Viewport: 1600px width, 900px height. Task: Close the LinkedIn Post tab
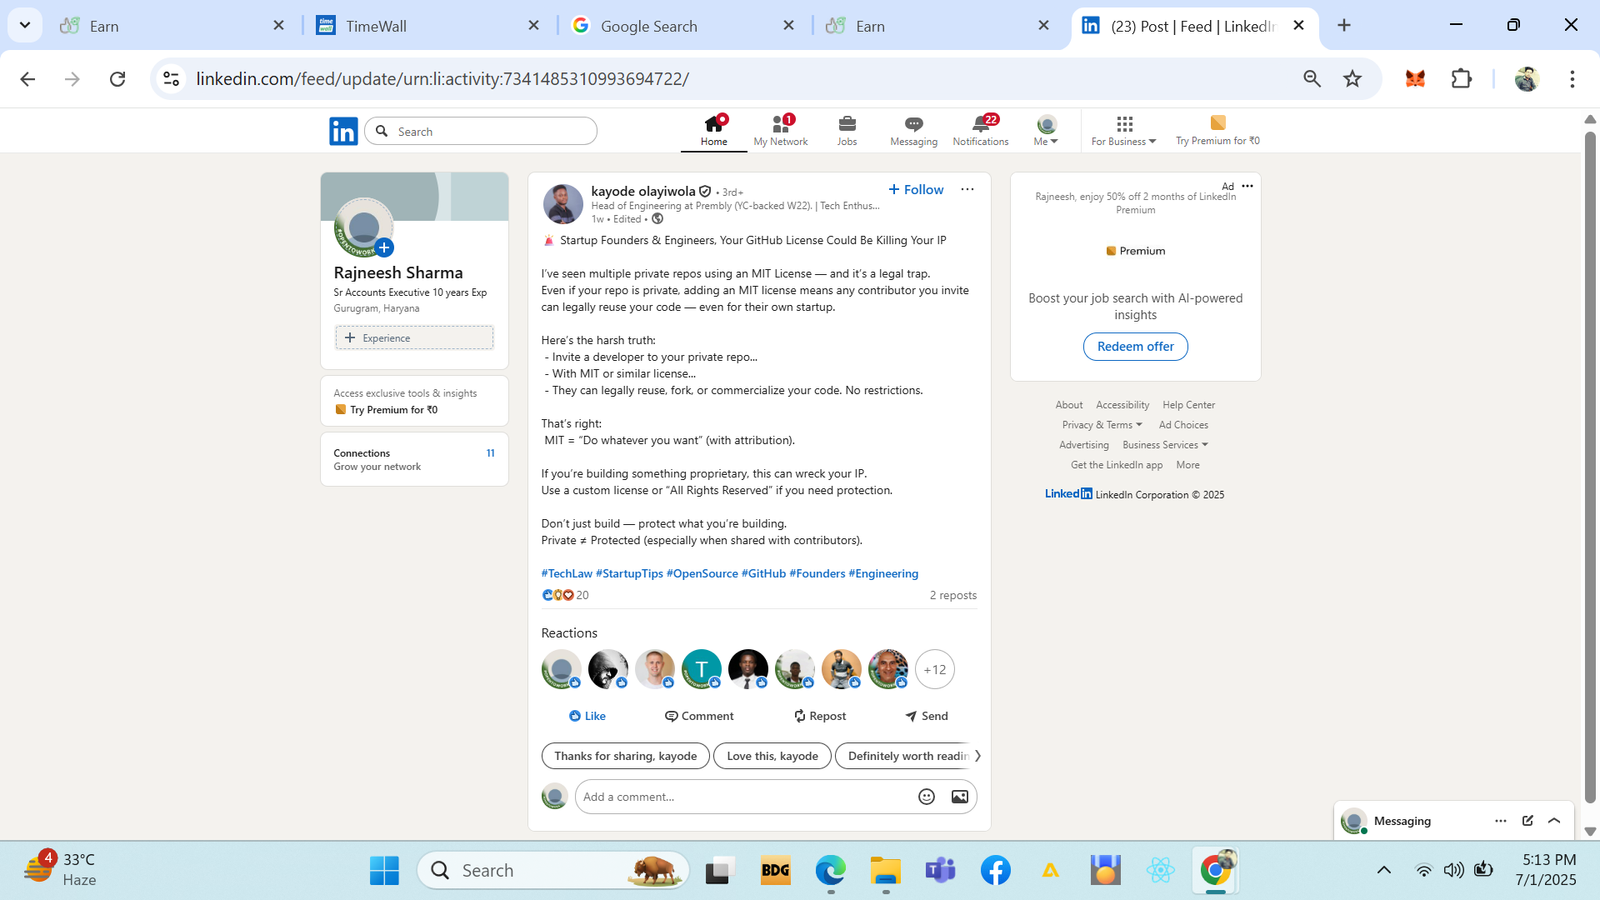click(x=1299, y=26)
